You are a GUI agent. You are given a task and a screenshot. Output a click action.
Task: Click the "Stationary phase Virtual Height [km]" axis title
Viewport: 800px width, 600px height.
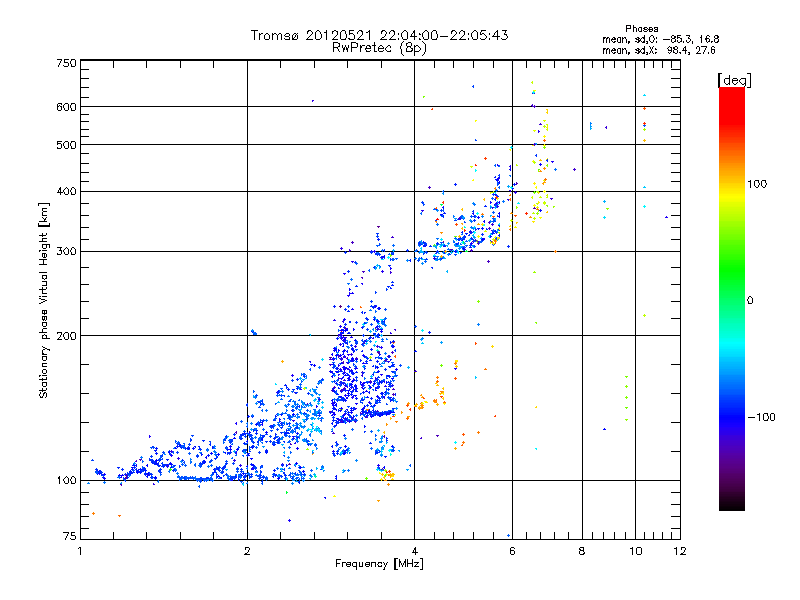pos(44,301)
